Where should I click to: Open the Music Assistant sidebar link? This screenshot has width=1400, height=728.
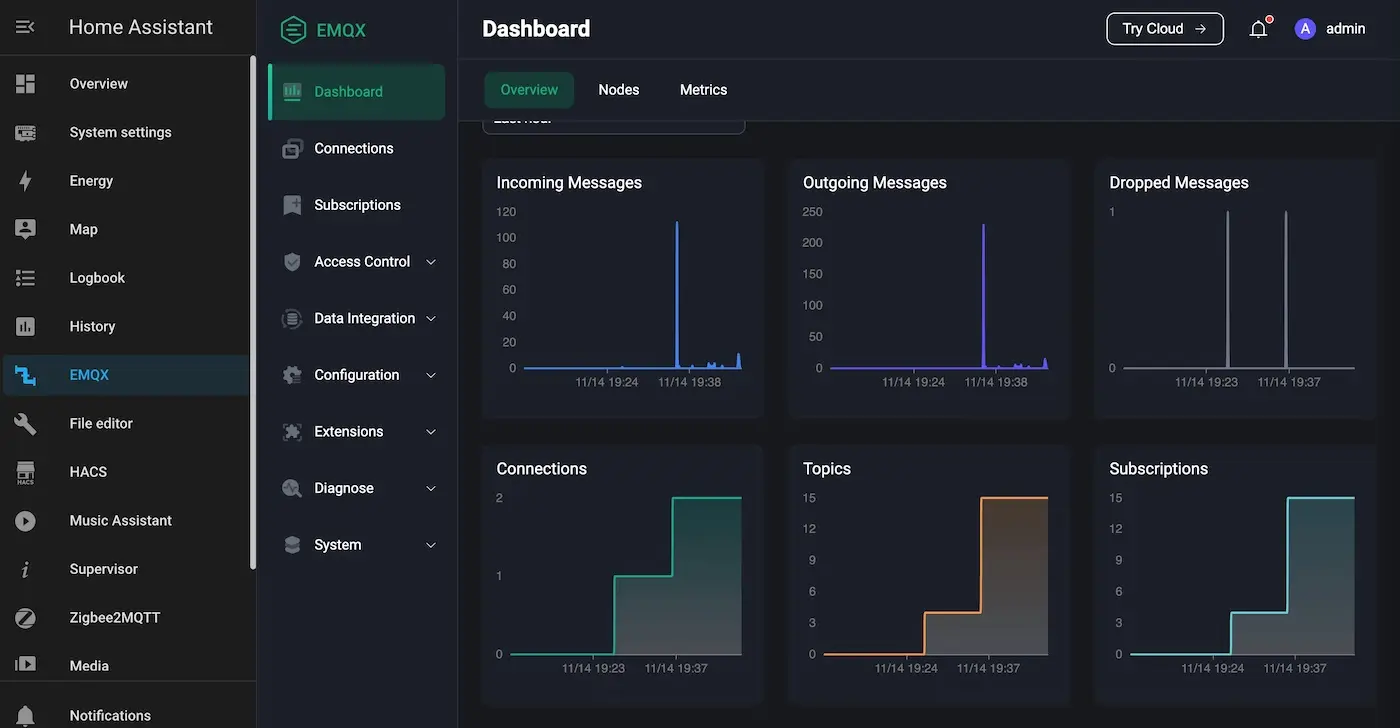[x=126, y=520]
